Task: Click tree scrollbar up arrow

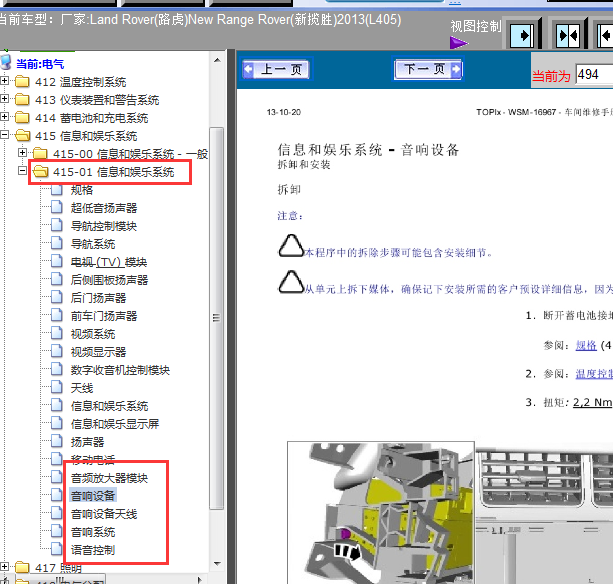Action: [217, 60]
